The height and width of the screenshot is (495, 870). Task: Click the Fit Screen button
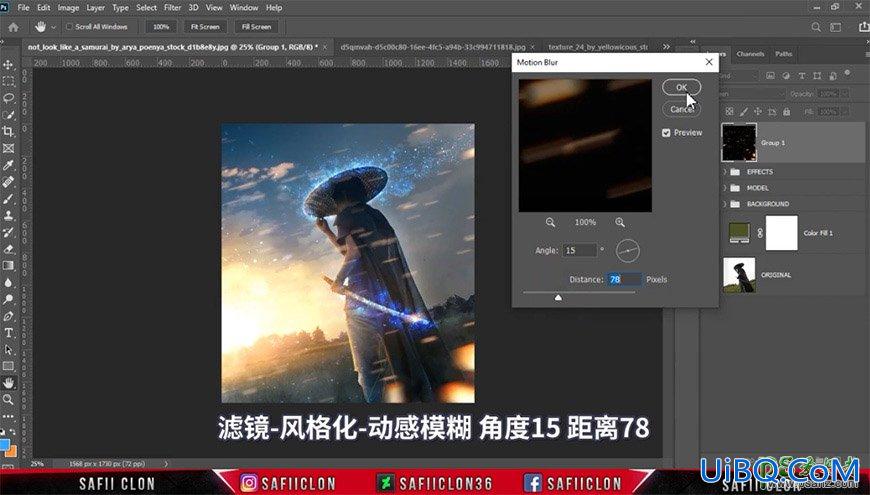point(205,27)
